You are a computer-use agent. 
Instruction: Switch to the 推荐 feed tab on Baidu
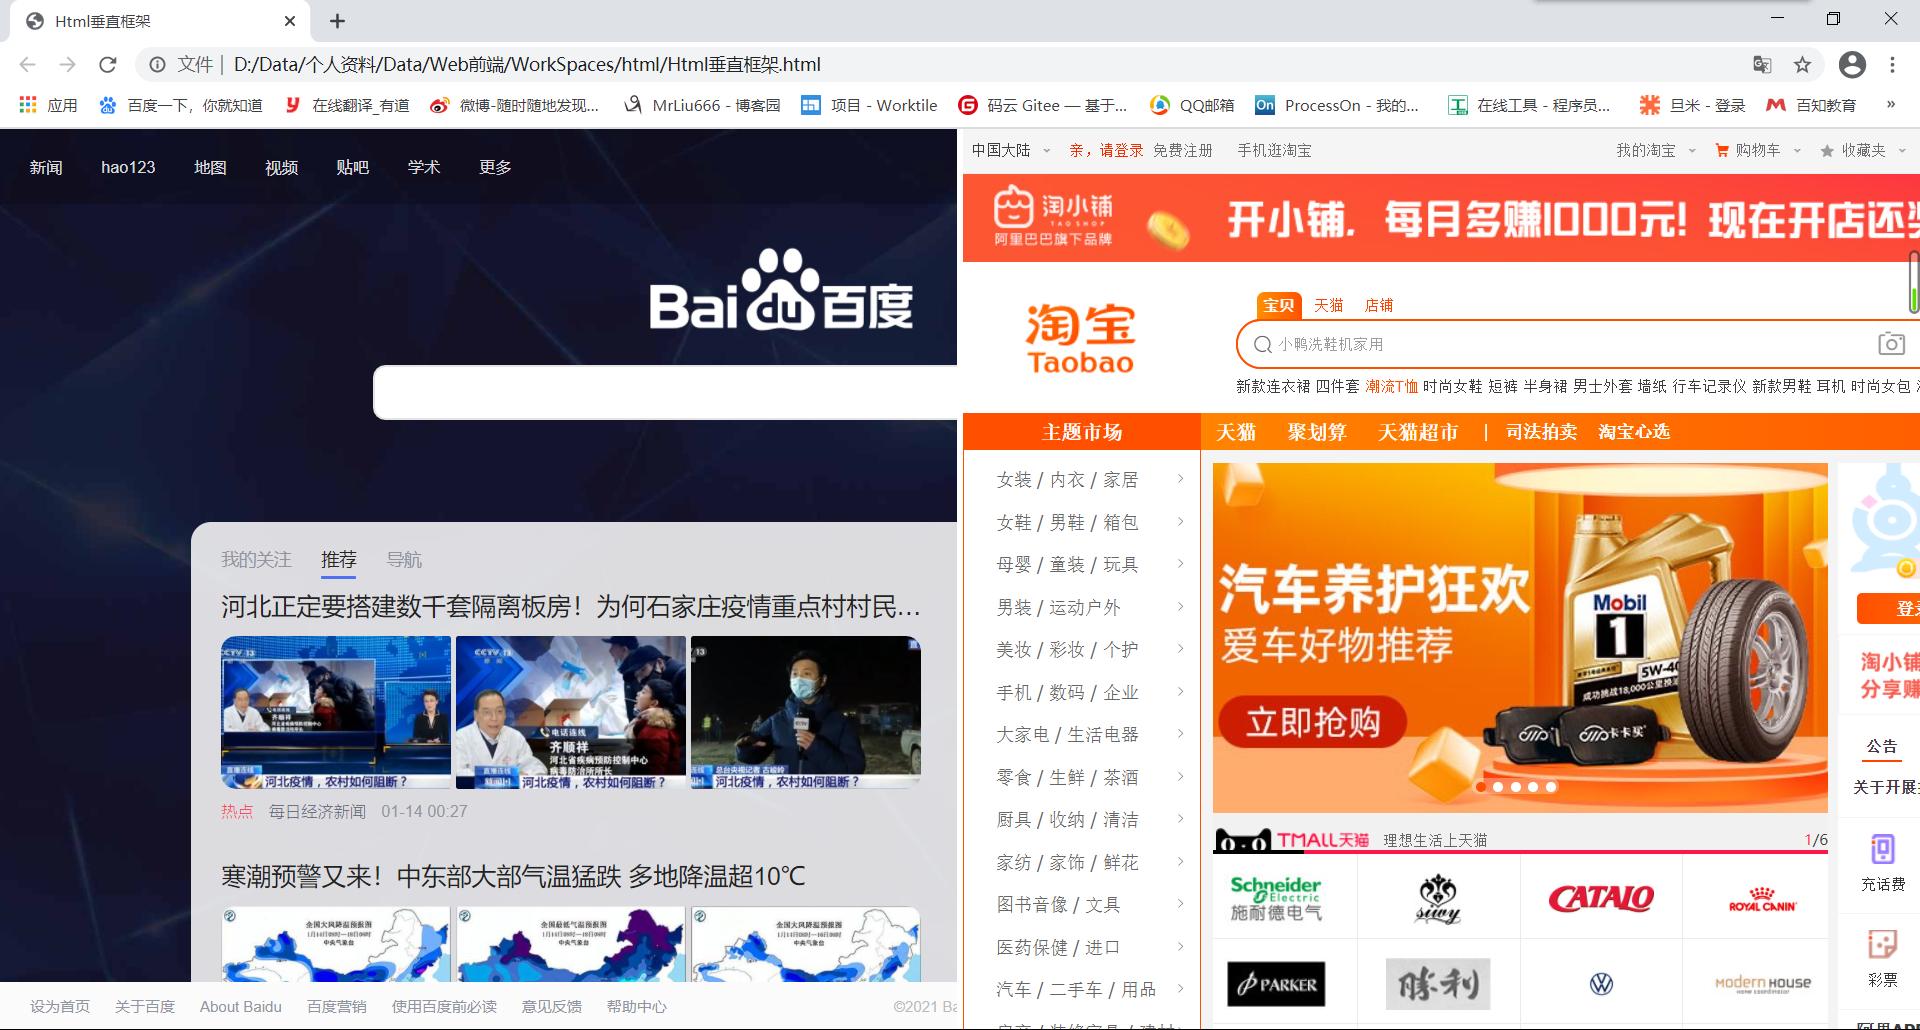[338, 560]
